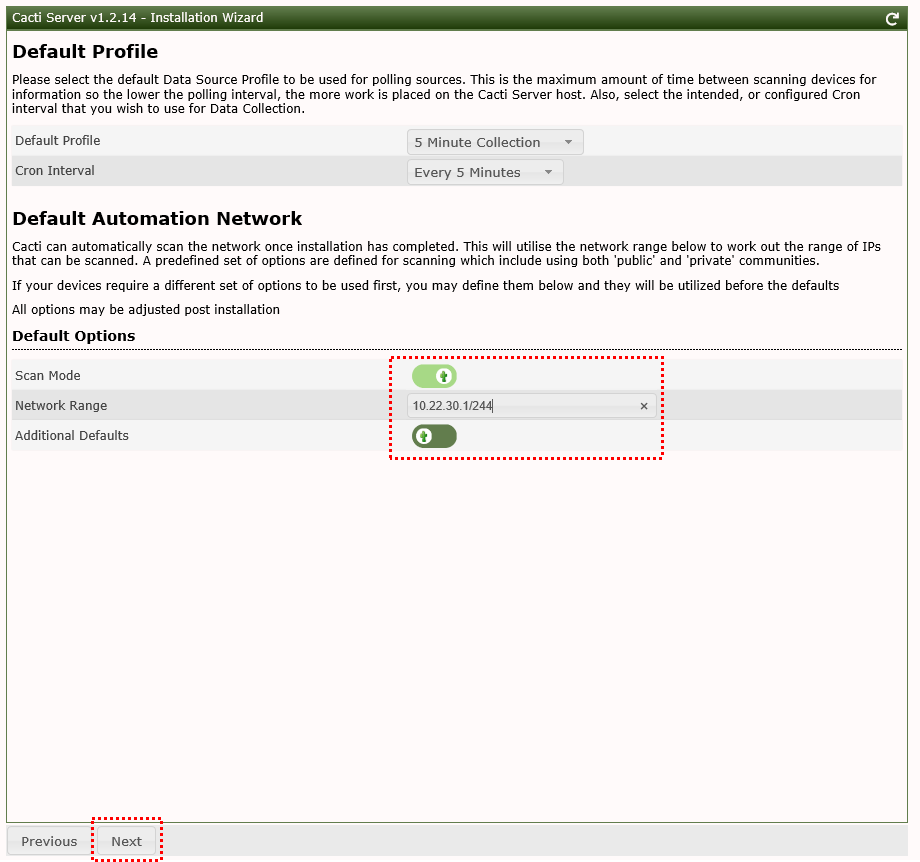Open the Cron Interval dropdown
The width and height of the screenshot is (920, 862).
coord(485,173)
